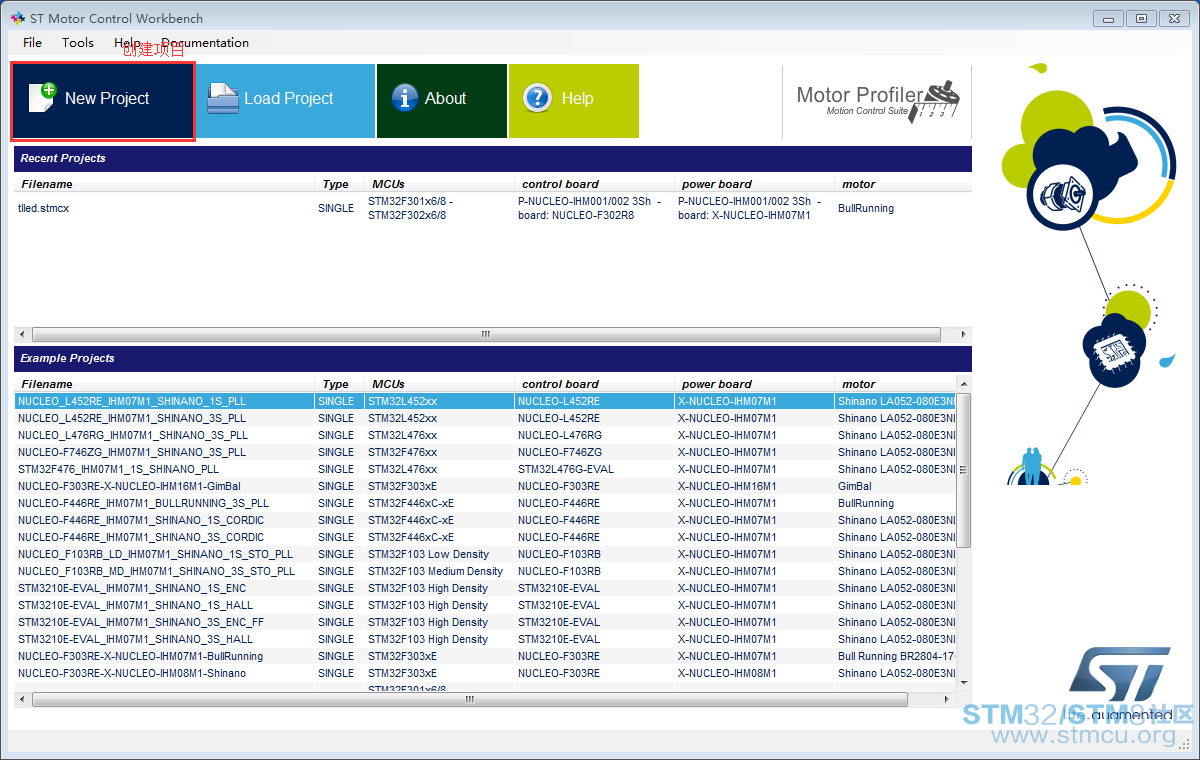Screen dimensions: 1200x760
Task: Select NUCLEO_L452RE_IHM07M1_SHINANO_3S_PLL example
Action: click(486, 418)
